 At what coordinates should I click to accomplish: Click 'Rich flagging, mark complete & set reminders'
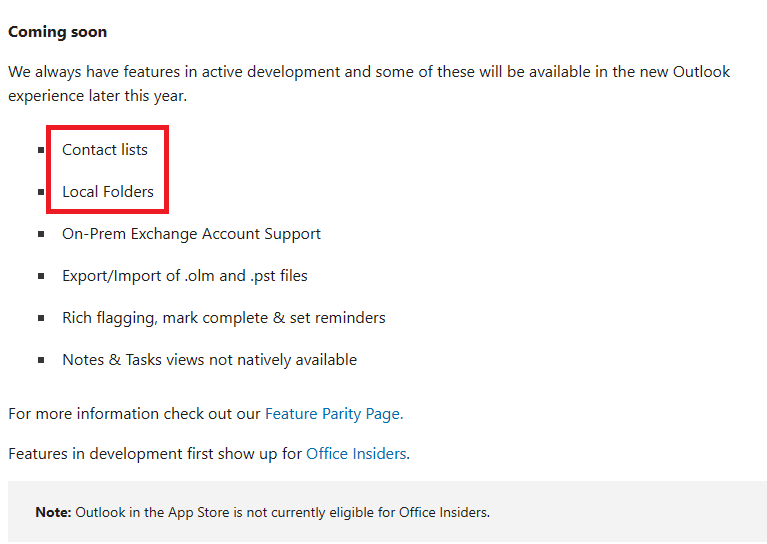224,318
